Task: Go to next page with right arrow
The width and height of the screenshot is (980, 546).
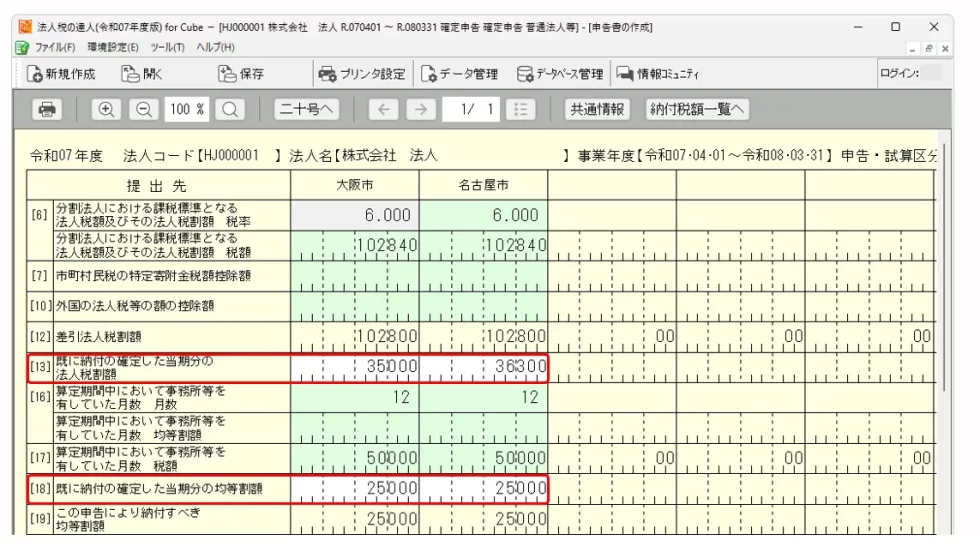Action: click(421, 109)
